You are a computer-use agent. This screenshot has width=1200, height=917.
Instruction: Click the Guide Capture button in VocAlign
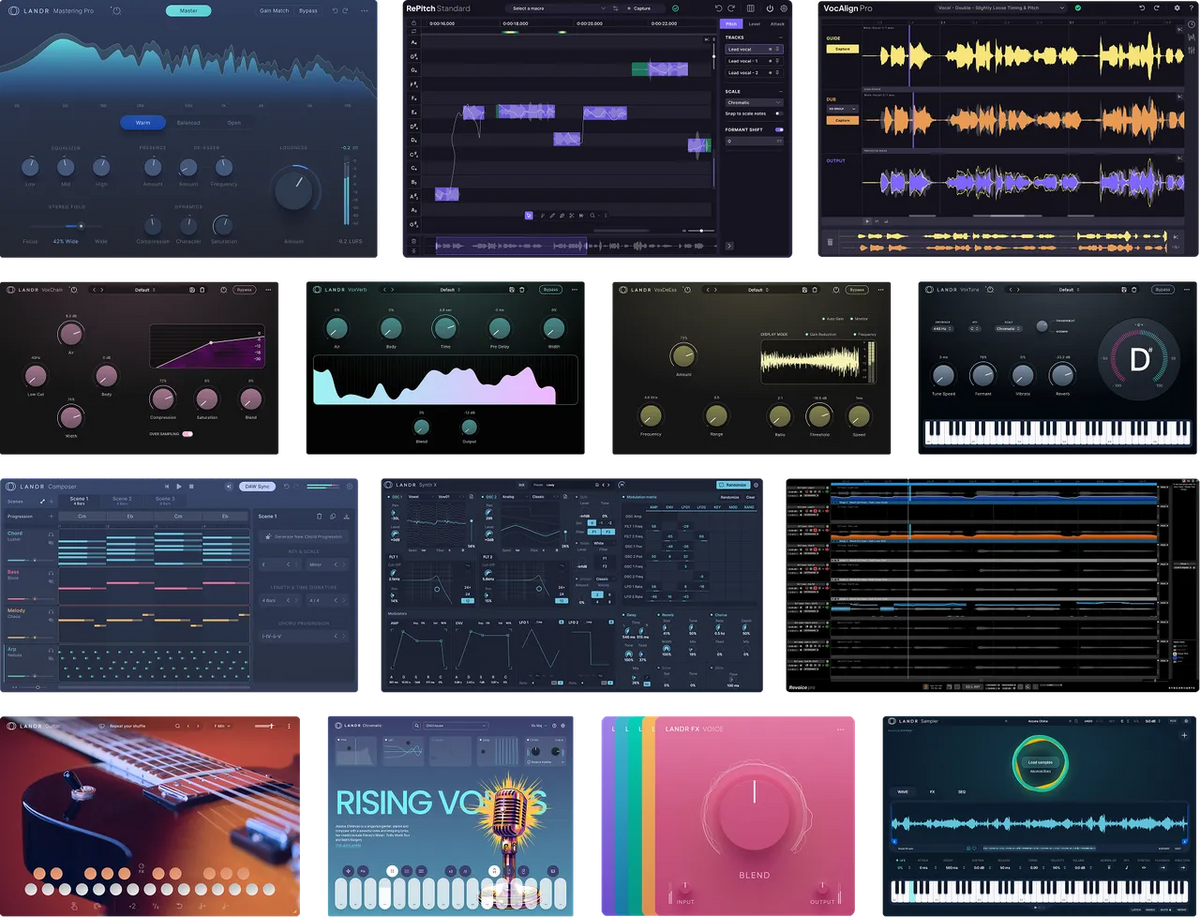[843, 49]
